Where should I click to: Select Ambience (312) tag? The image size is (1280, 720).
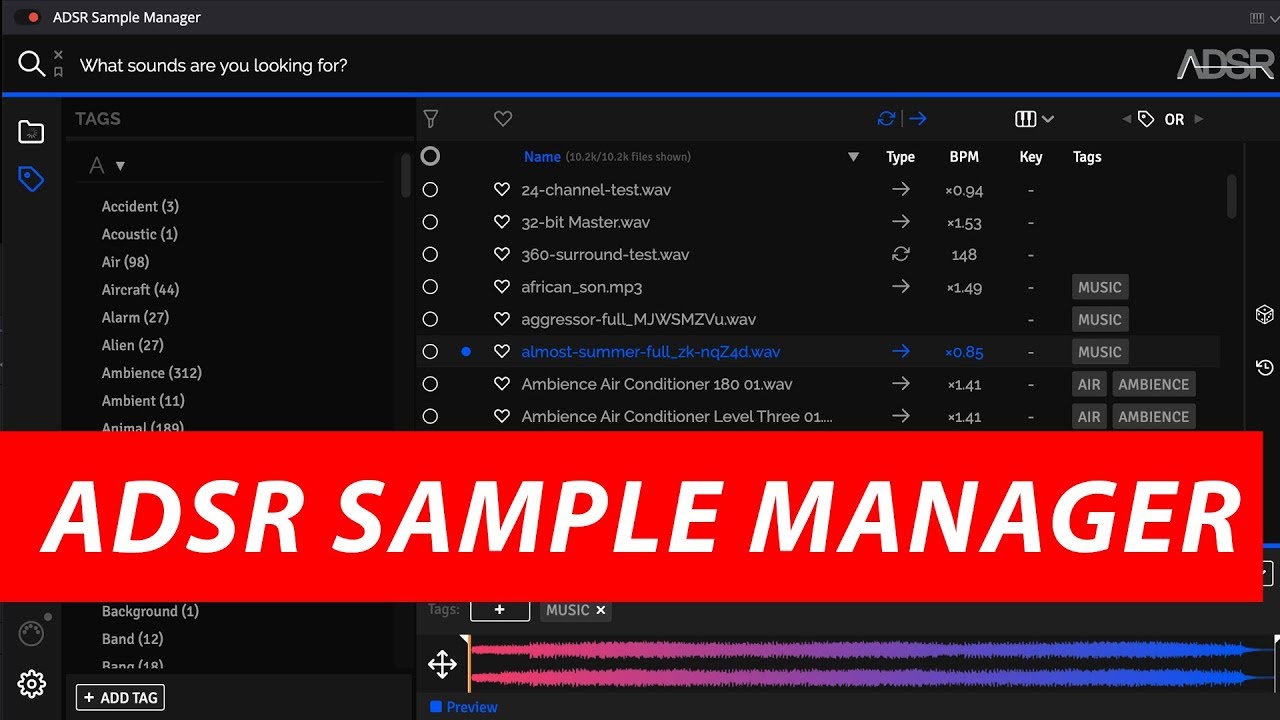pyautogui.click(x=152, y=373)
